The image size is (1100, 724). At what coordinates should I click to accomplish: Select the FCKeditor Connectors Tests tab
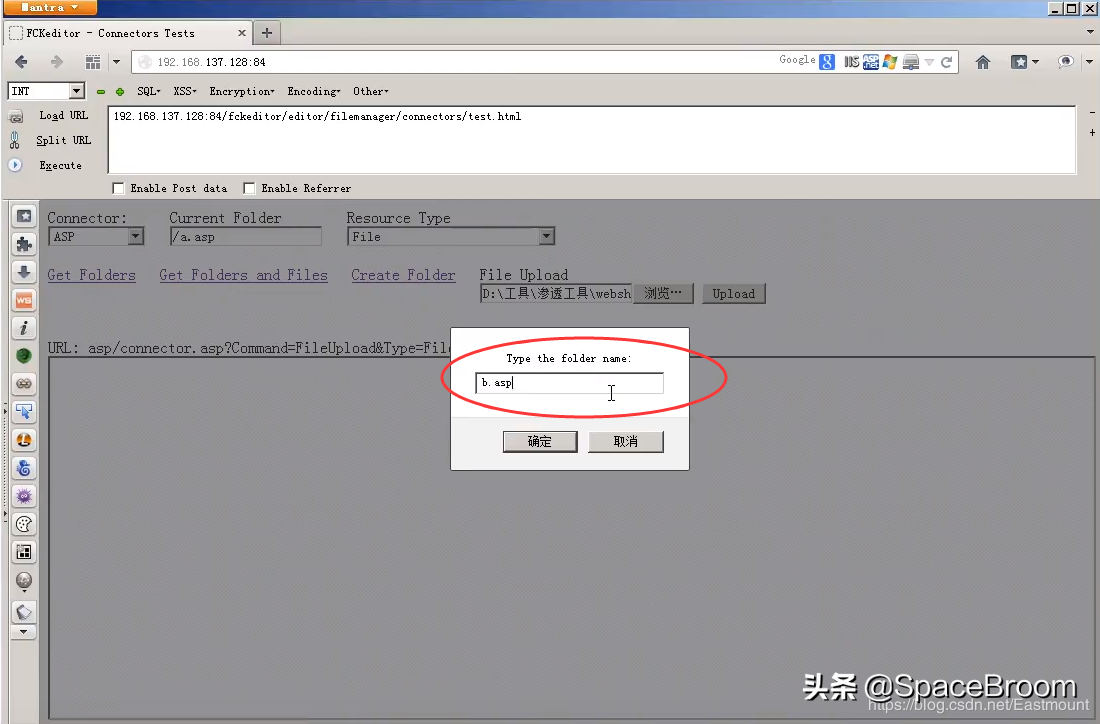point(126,33)
